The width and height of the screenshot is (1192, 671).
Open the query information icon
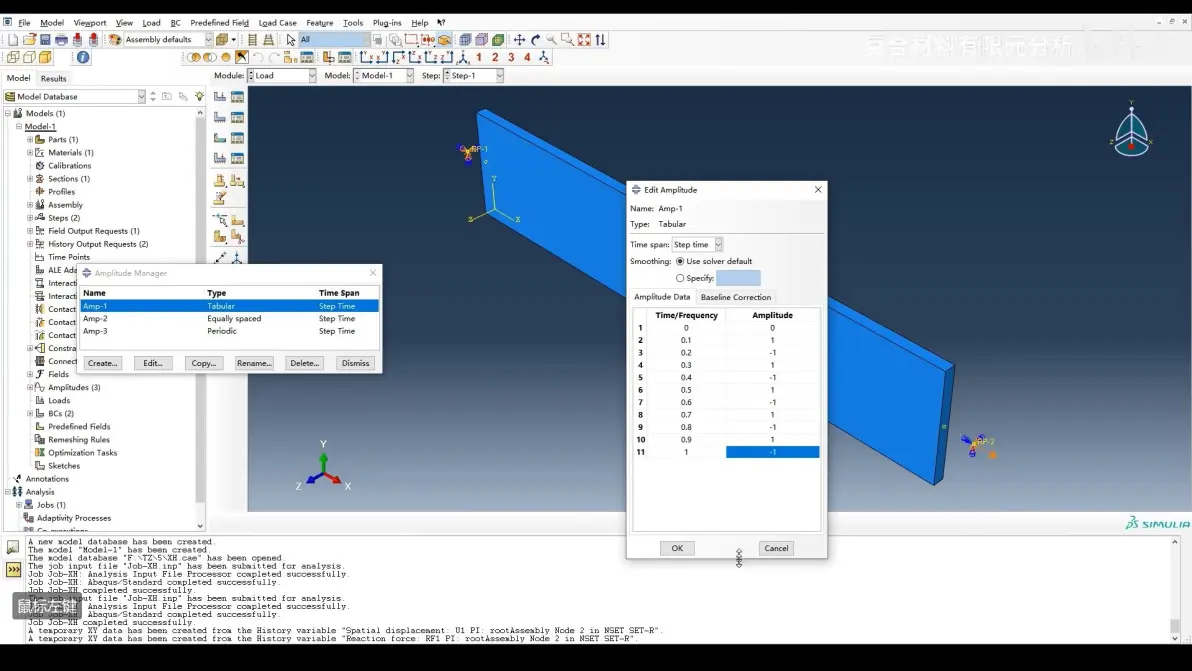point(83,57)
